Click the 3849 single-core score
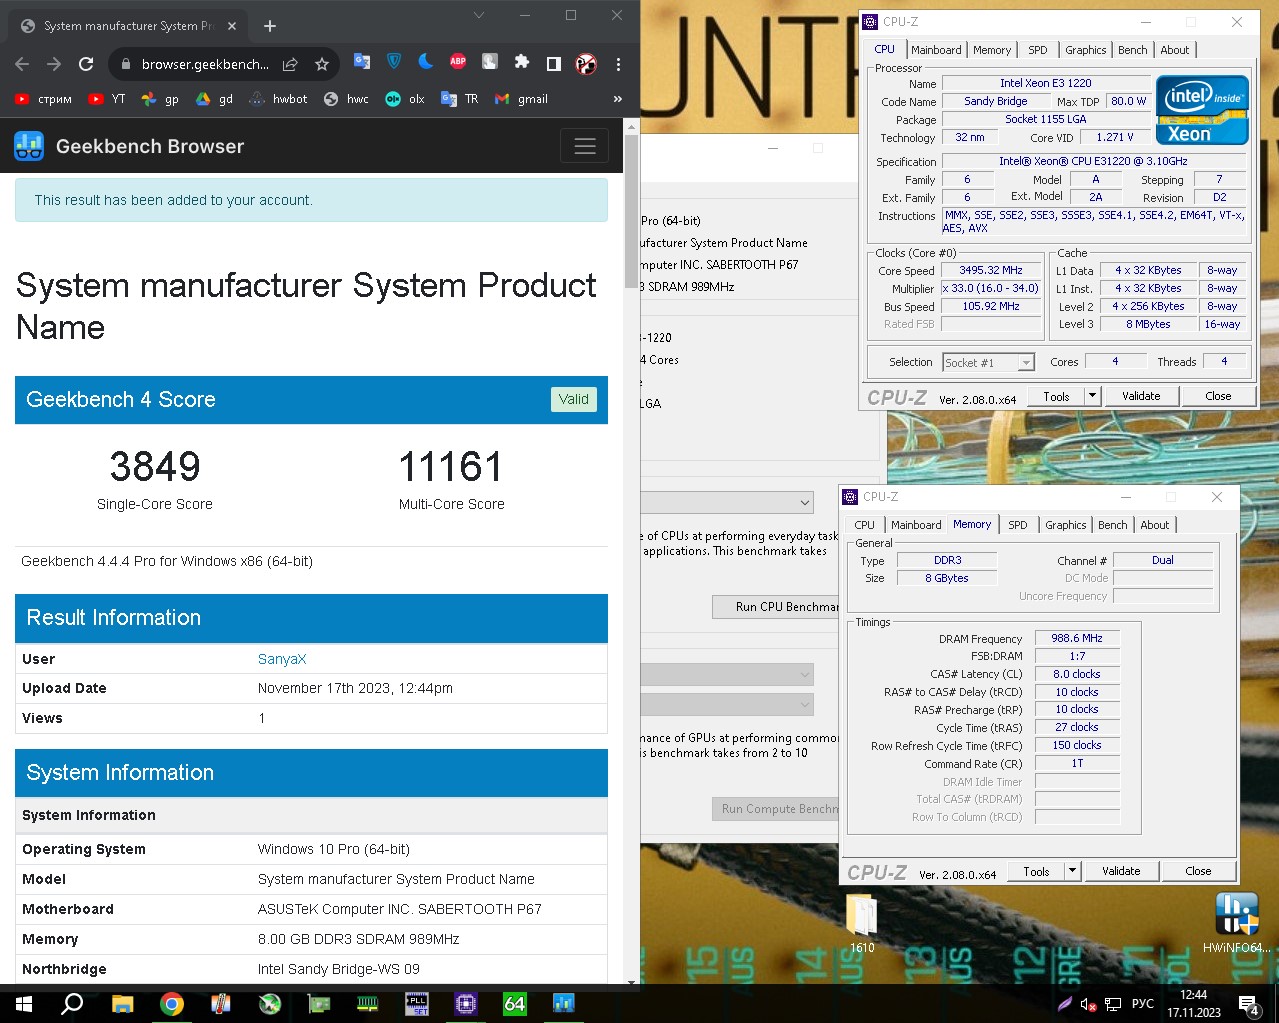 [155, 467]
